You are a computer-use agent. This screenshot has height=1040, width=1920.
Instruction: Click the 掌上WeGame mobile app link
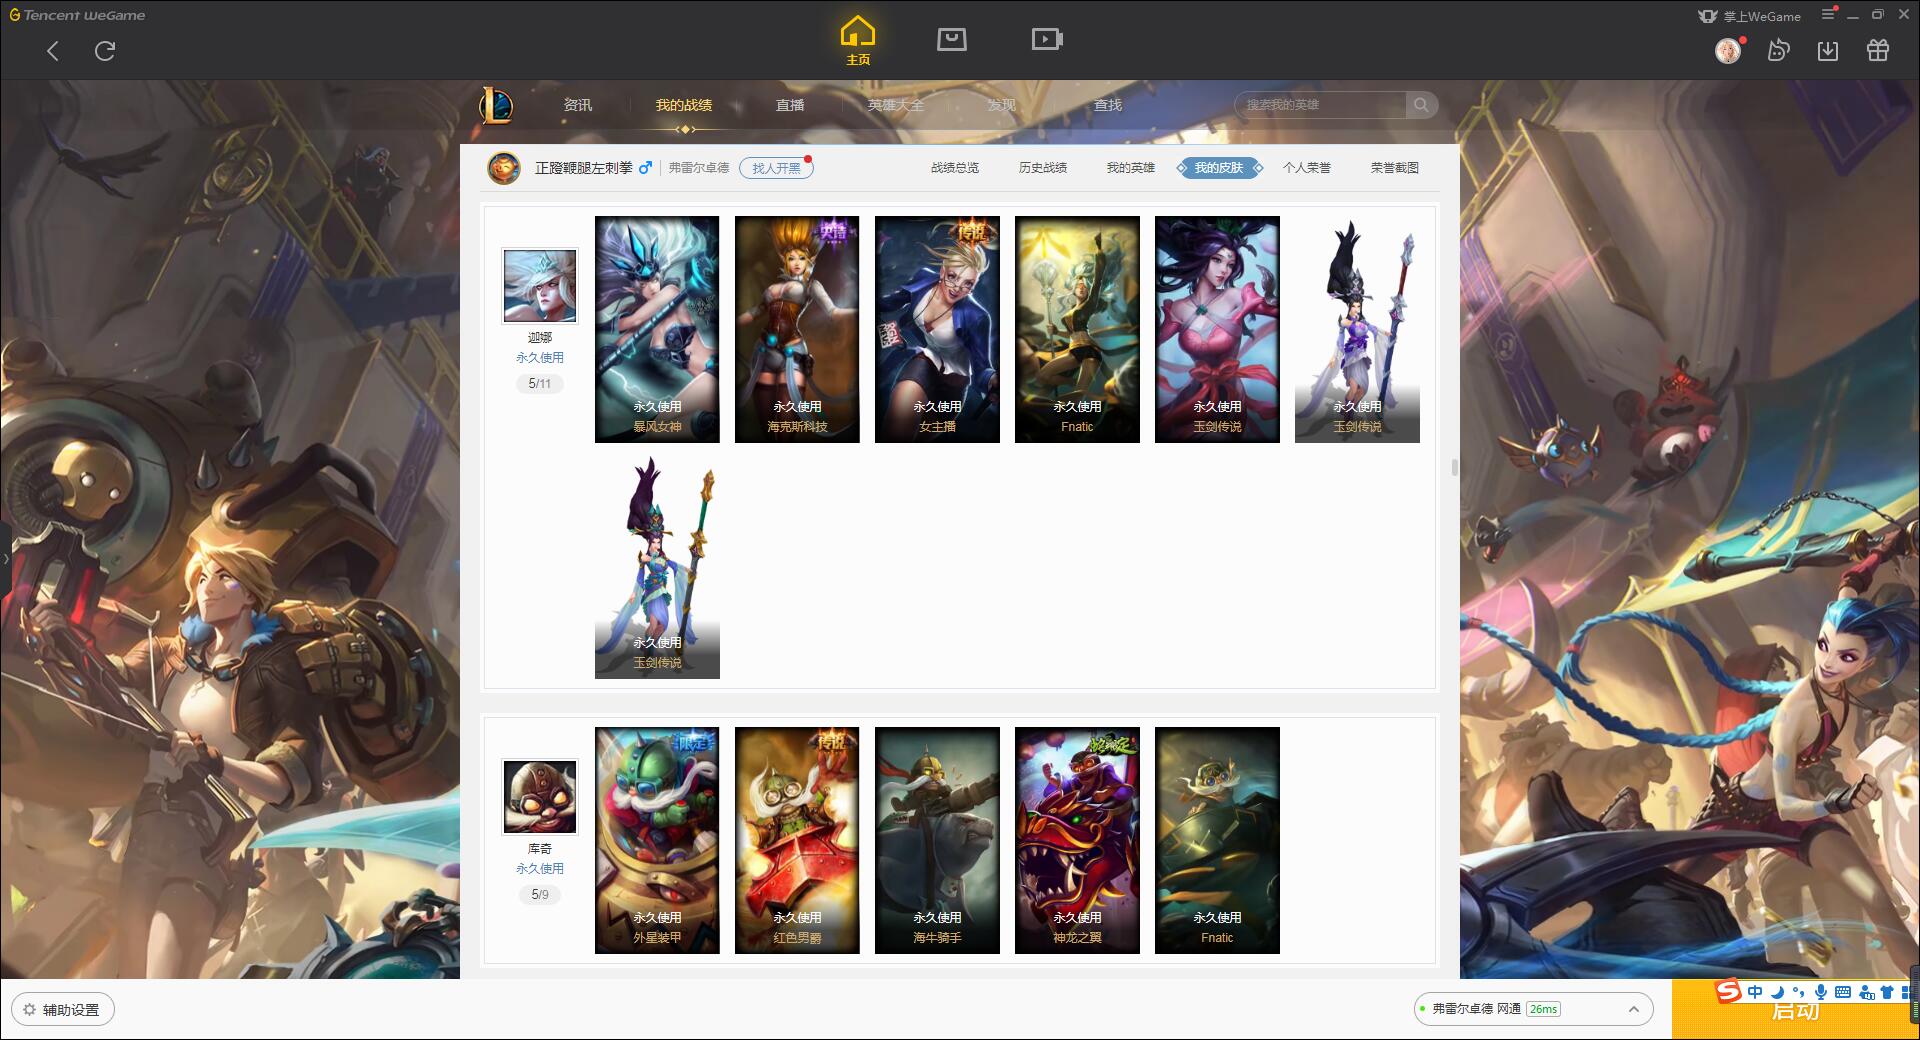pyautogui.click(x=1749, y=16)
